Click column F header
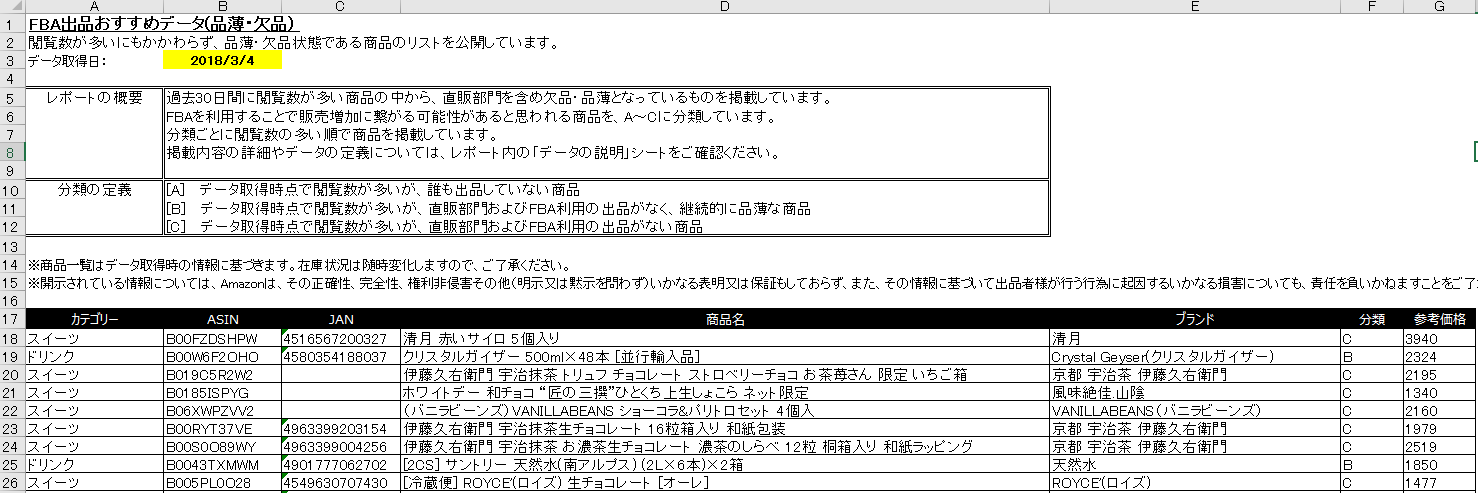Image resolution: width=1478 pixels, height=493 pixels. pyautogui.click(x=1372, y=7)
